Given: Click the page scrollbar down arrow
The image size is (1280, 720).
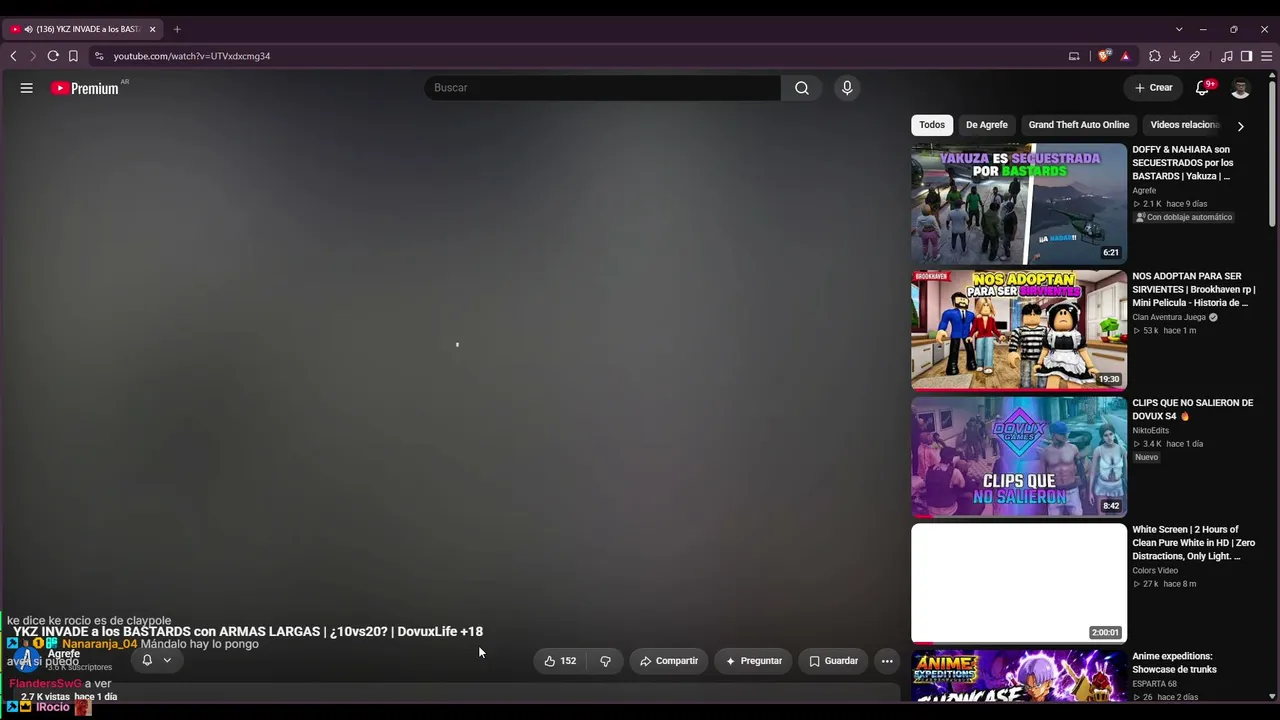Looking at the screenshot, I should [1272, 696].
